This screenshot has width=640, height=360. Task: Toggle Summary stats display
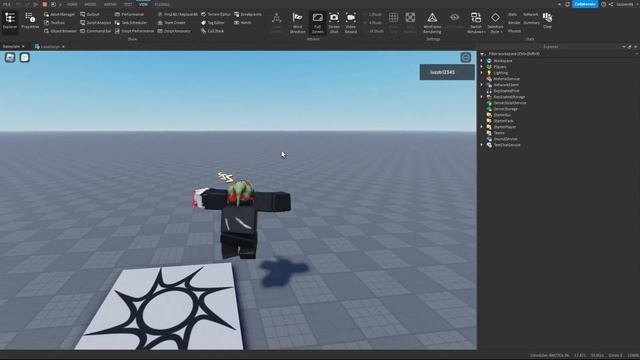(531, 23)
